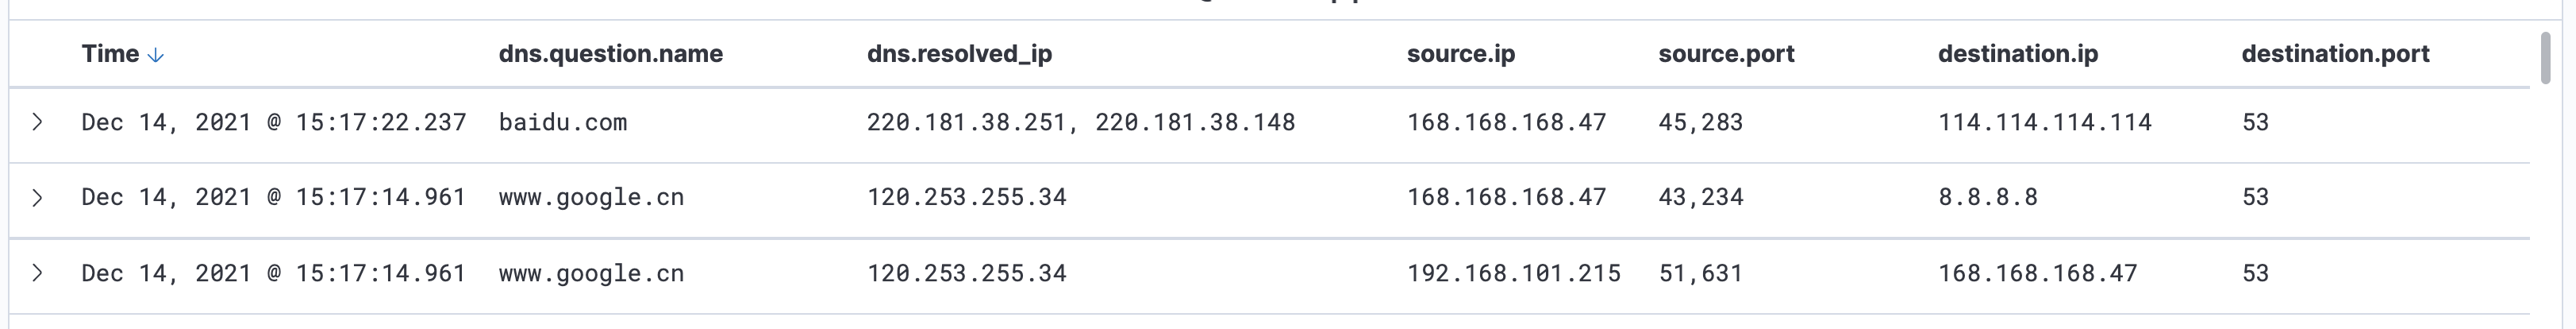Click the destination.ip column header
Screen dimensions: 2576x329
(2017, 54)
